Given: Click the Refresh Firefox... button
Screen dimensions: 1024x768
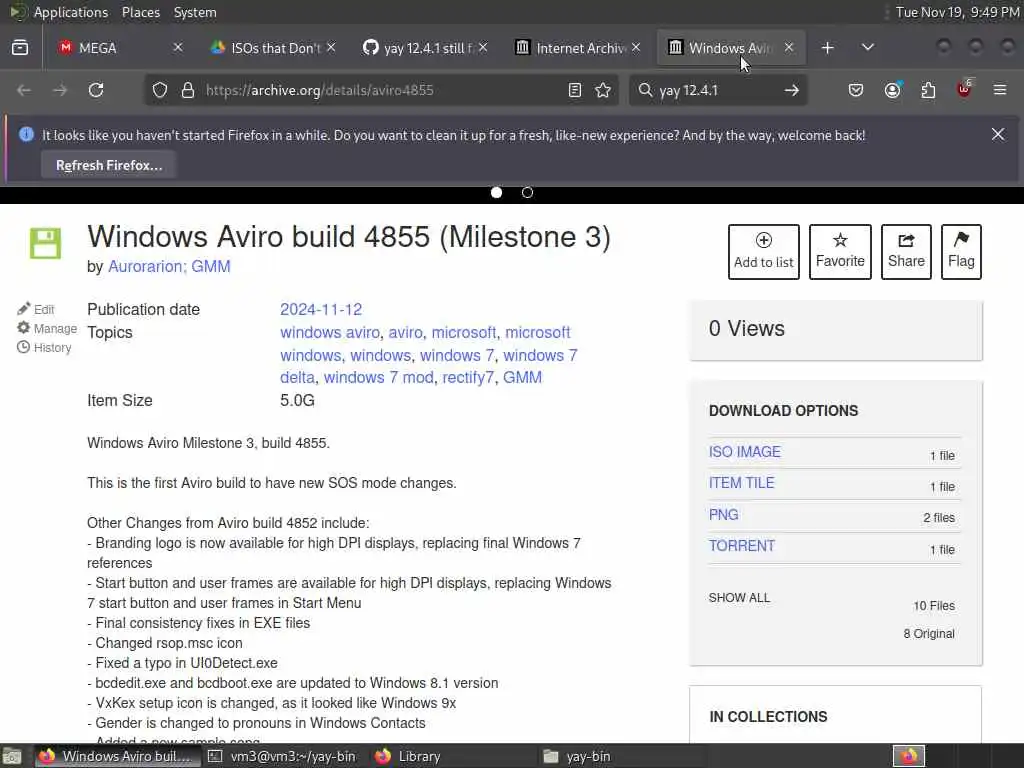Looking at the screenshot, I should tap(109, 165).
